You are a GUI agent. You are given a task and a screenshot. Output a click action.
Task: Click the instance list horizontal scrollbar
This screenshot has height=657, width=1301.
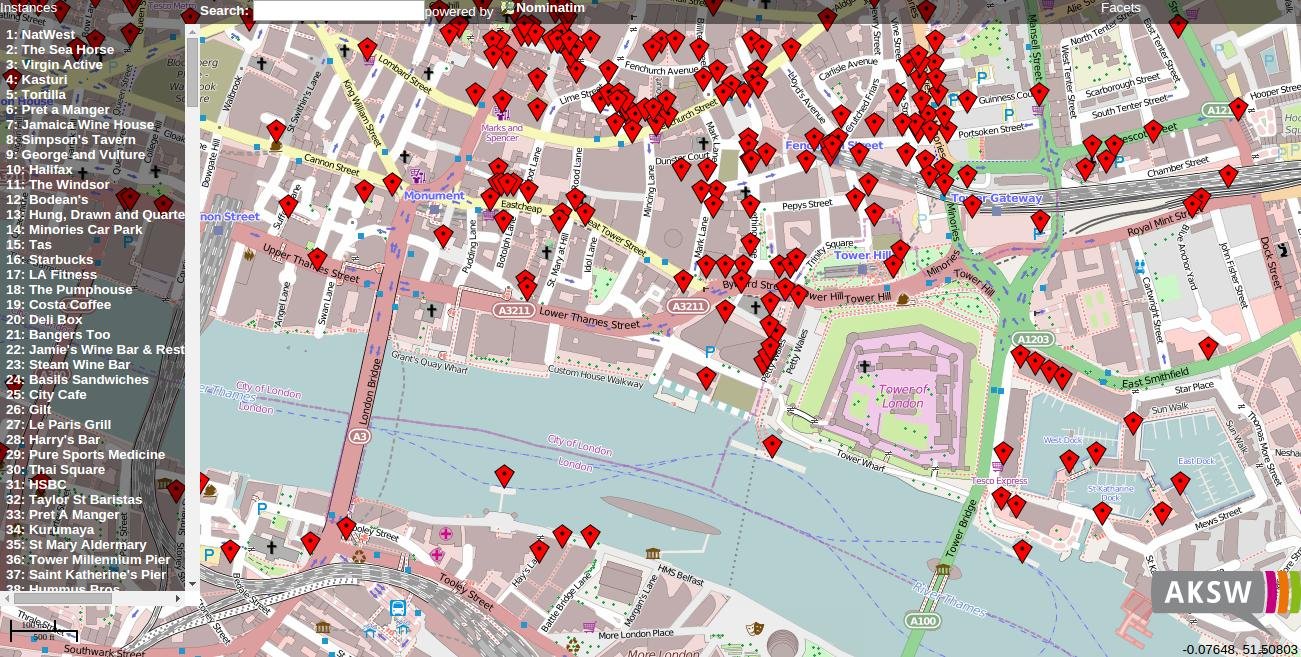[x=92, y=598]
